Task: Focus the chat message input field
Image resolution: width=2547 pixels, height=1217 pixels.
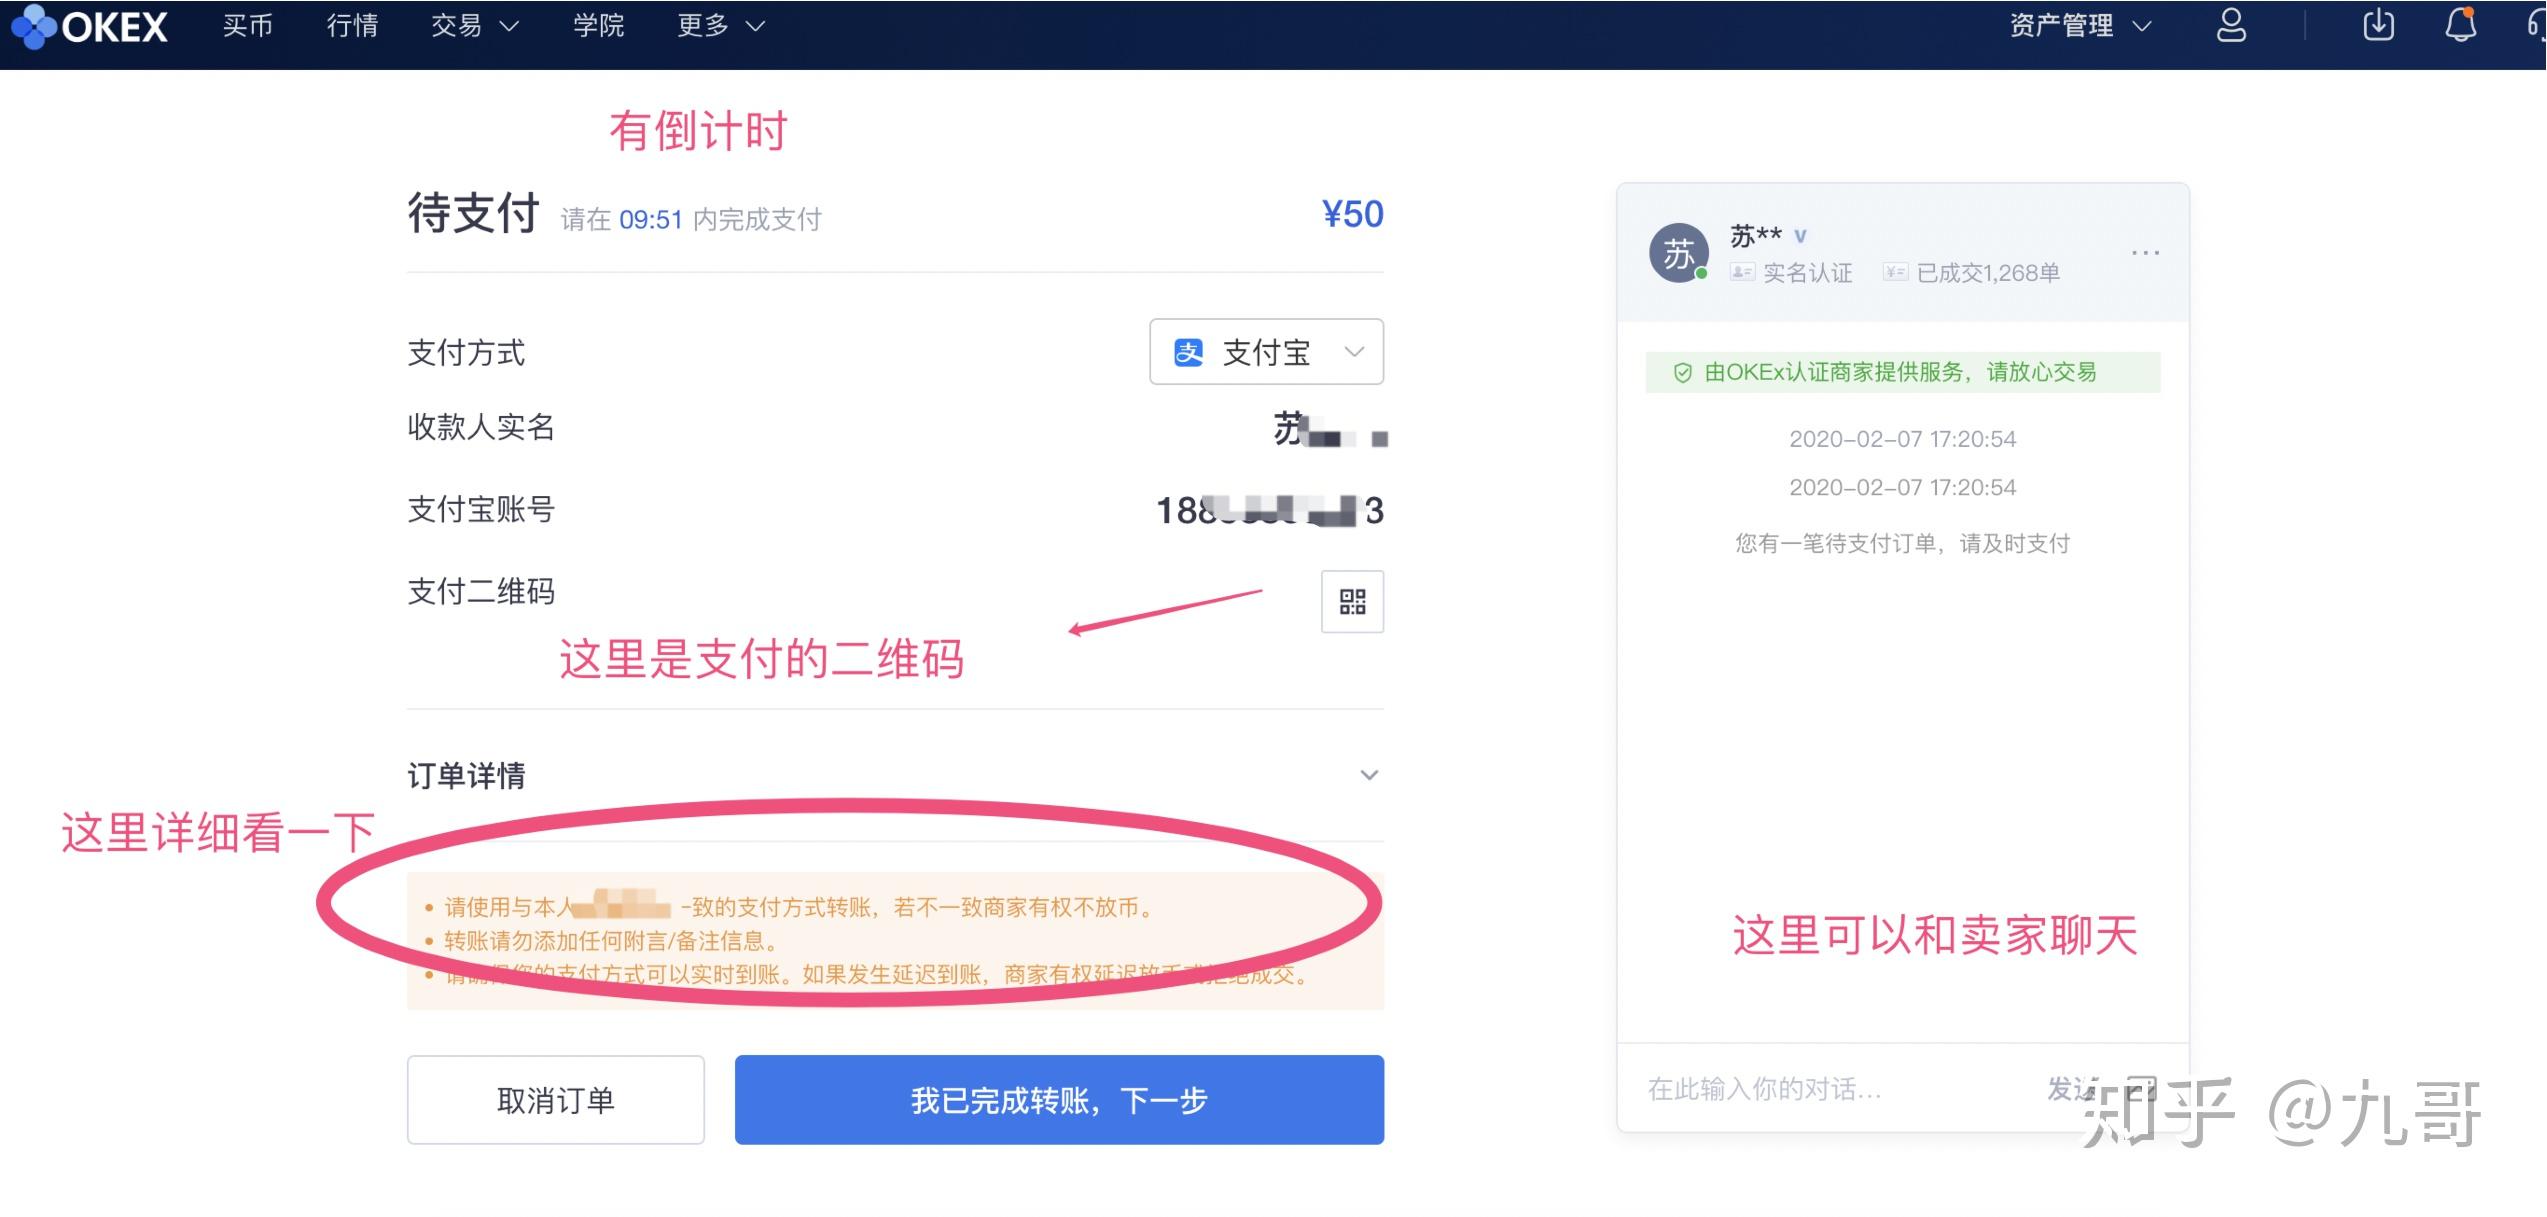Action: [1820, 1088]
